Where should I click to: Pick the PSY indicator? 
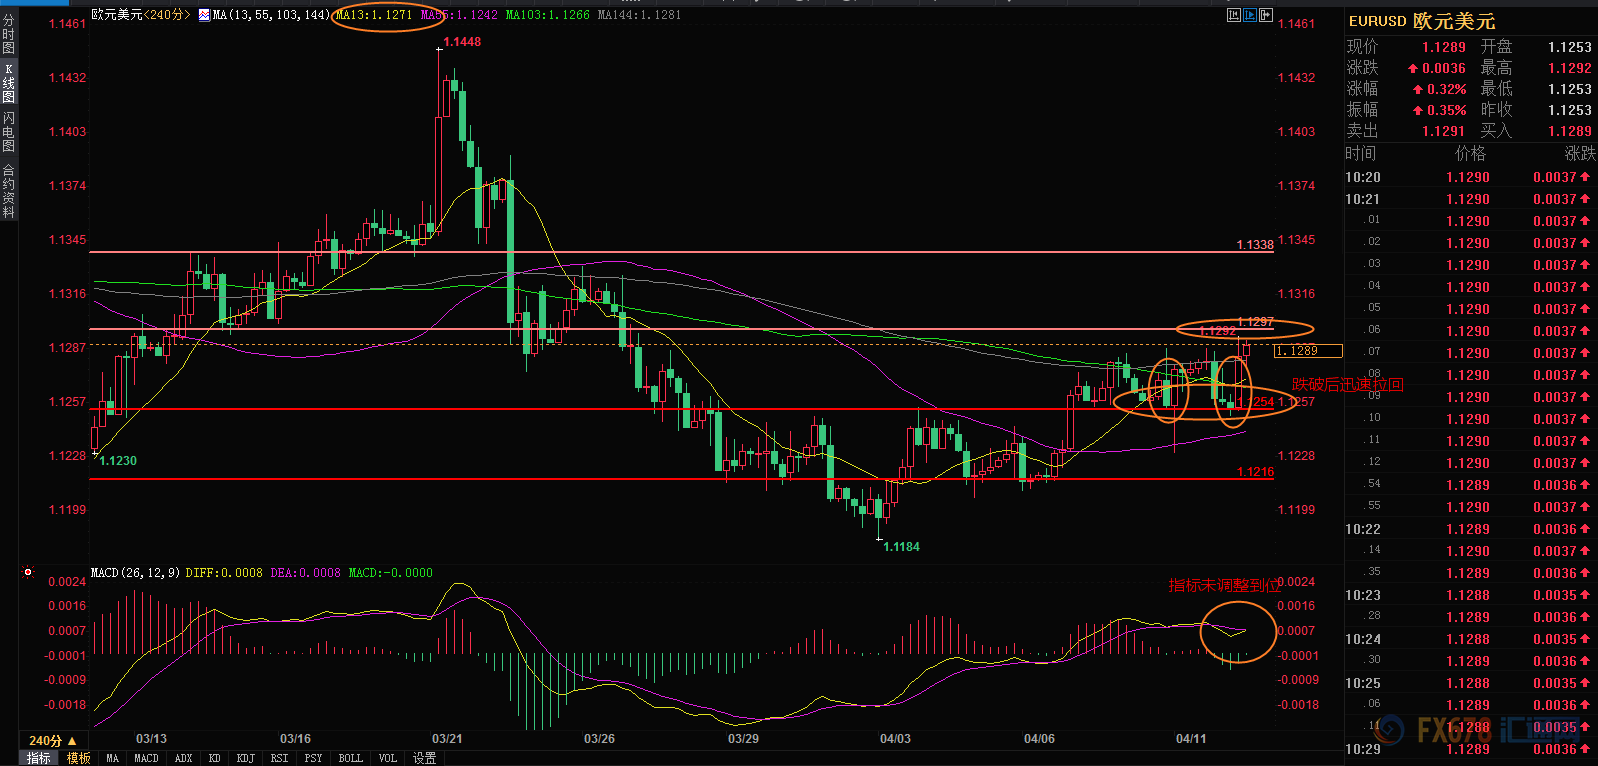[x=314, y=758]
